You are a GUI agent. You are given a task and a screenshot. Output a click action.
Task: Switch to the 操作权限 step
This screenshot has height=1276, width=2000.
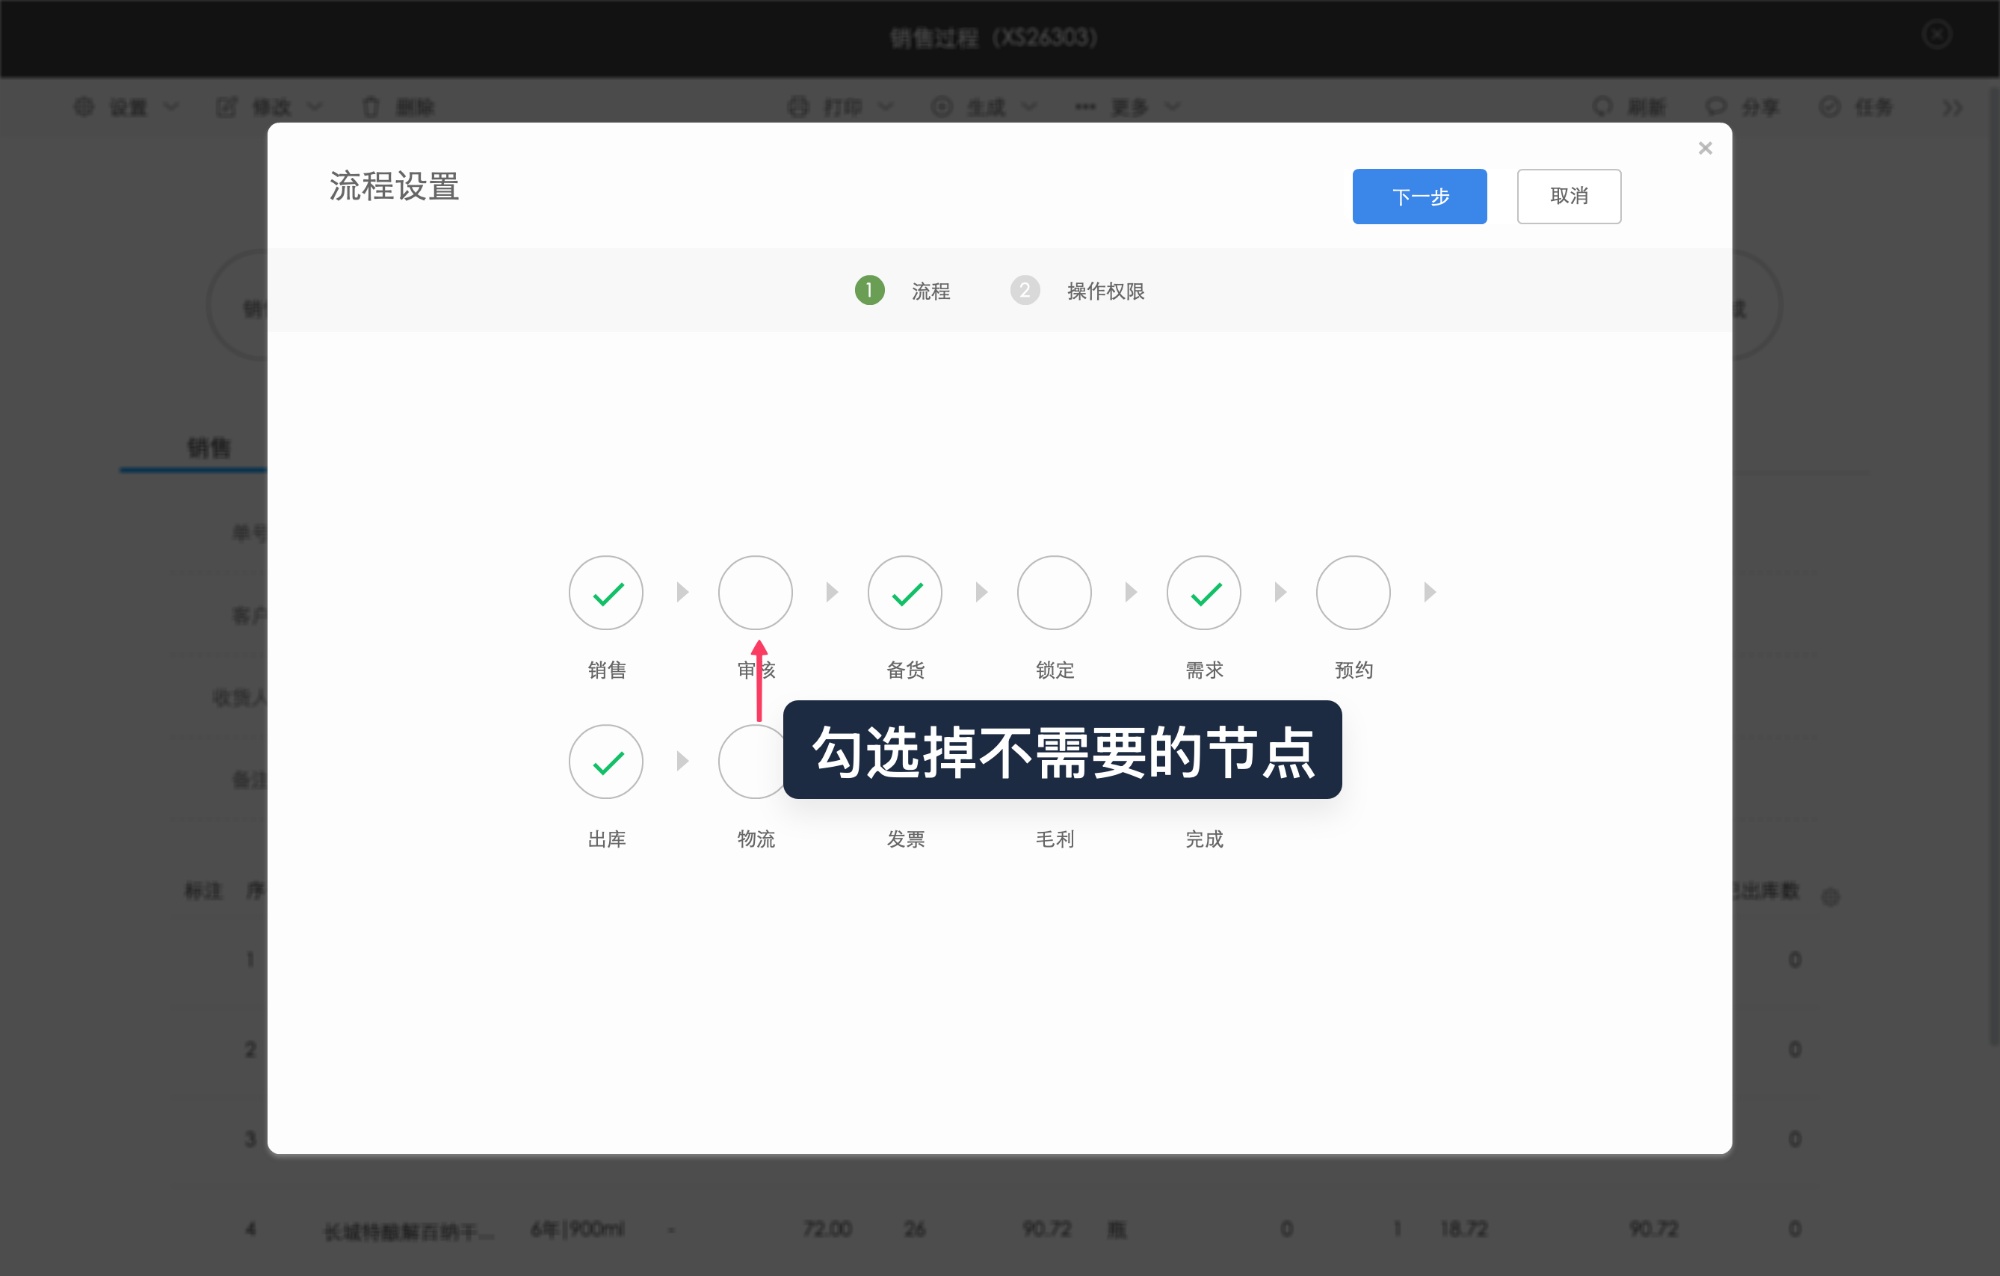(x=1105, y=291)
